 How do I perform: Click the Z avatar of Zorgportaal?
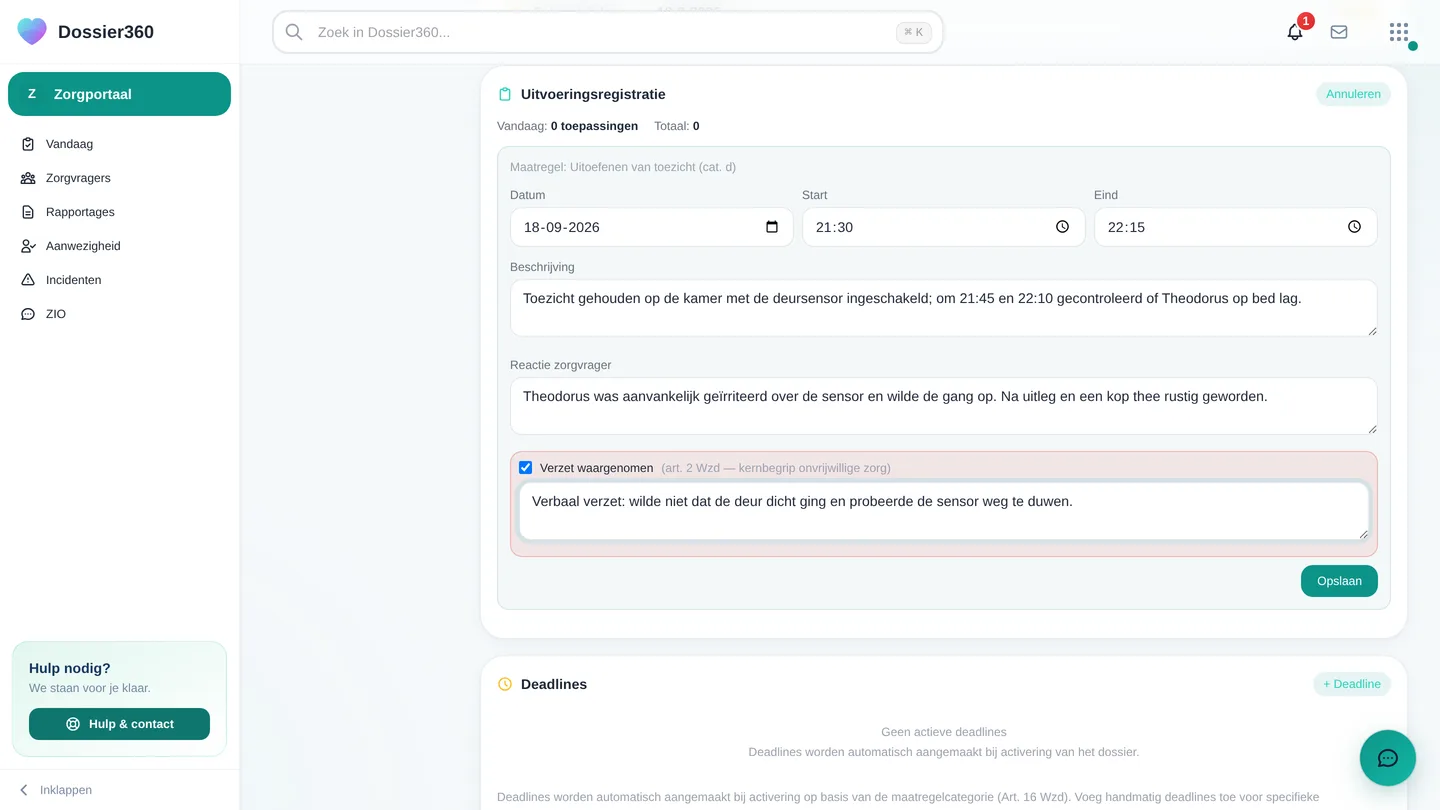click(x=32, y=94)
